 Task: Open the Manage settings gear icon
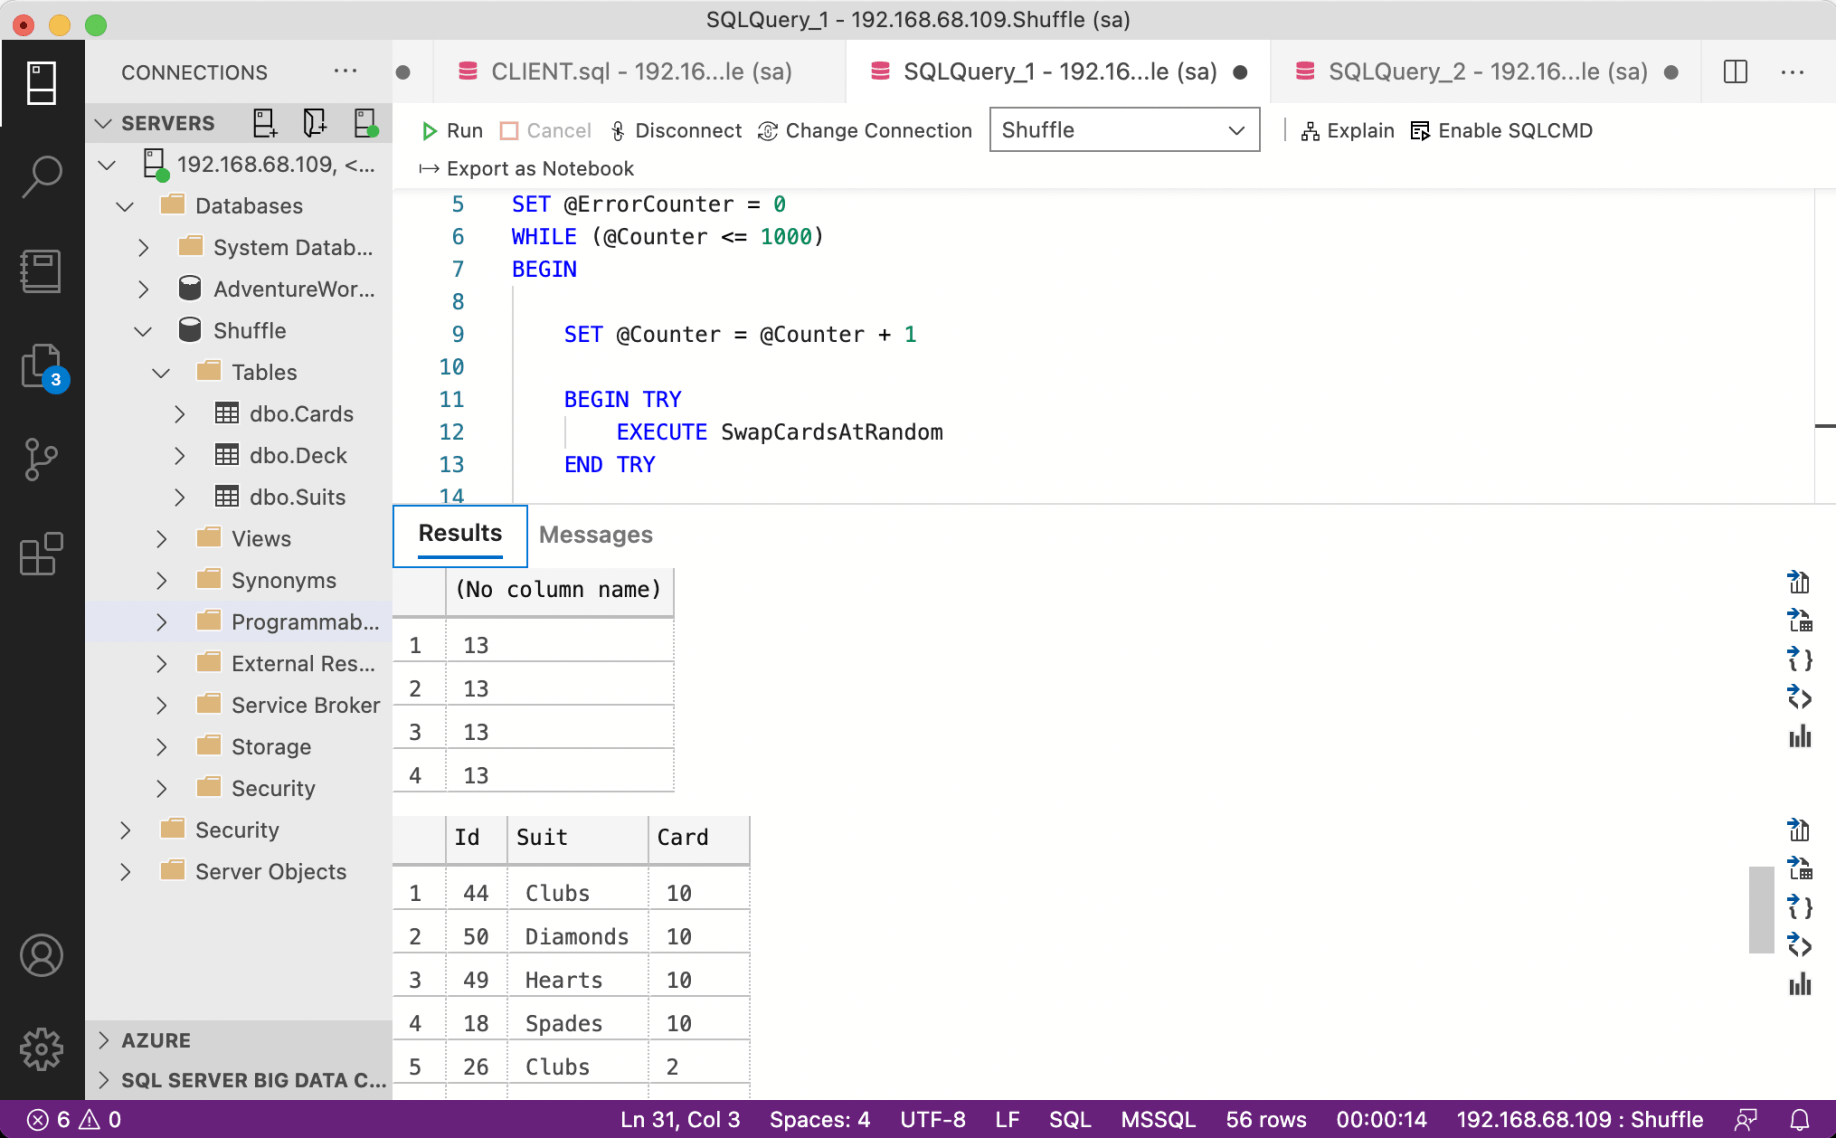(x=41, y=1048)
